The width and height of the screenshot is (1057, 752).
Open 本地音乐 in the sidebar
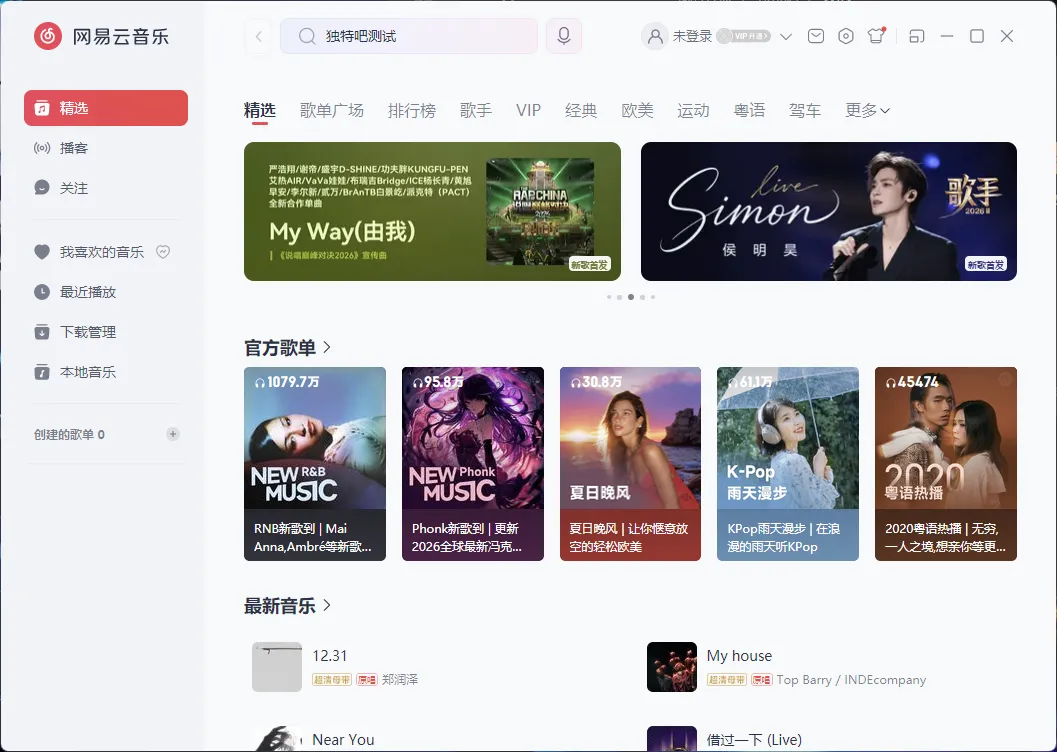(106, 371)
